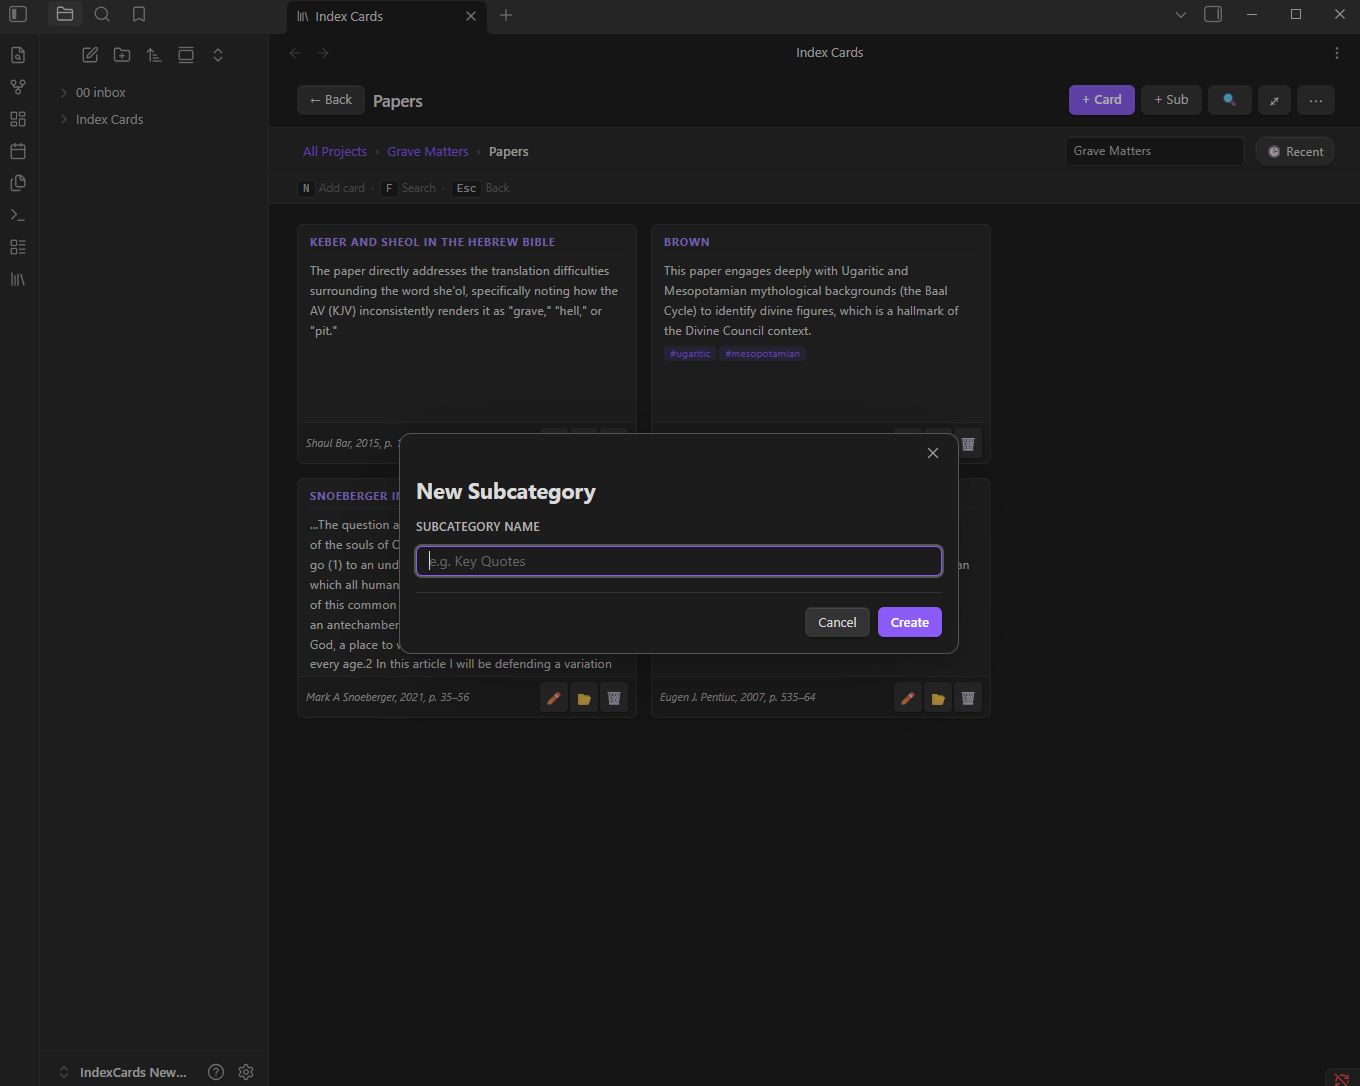The image size is (1360, 1086).
Task: Open today's daily note calendar icon
Action: click(18, 151)
